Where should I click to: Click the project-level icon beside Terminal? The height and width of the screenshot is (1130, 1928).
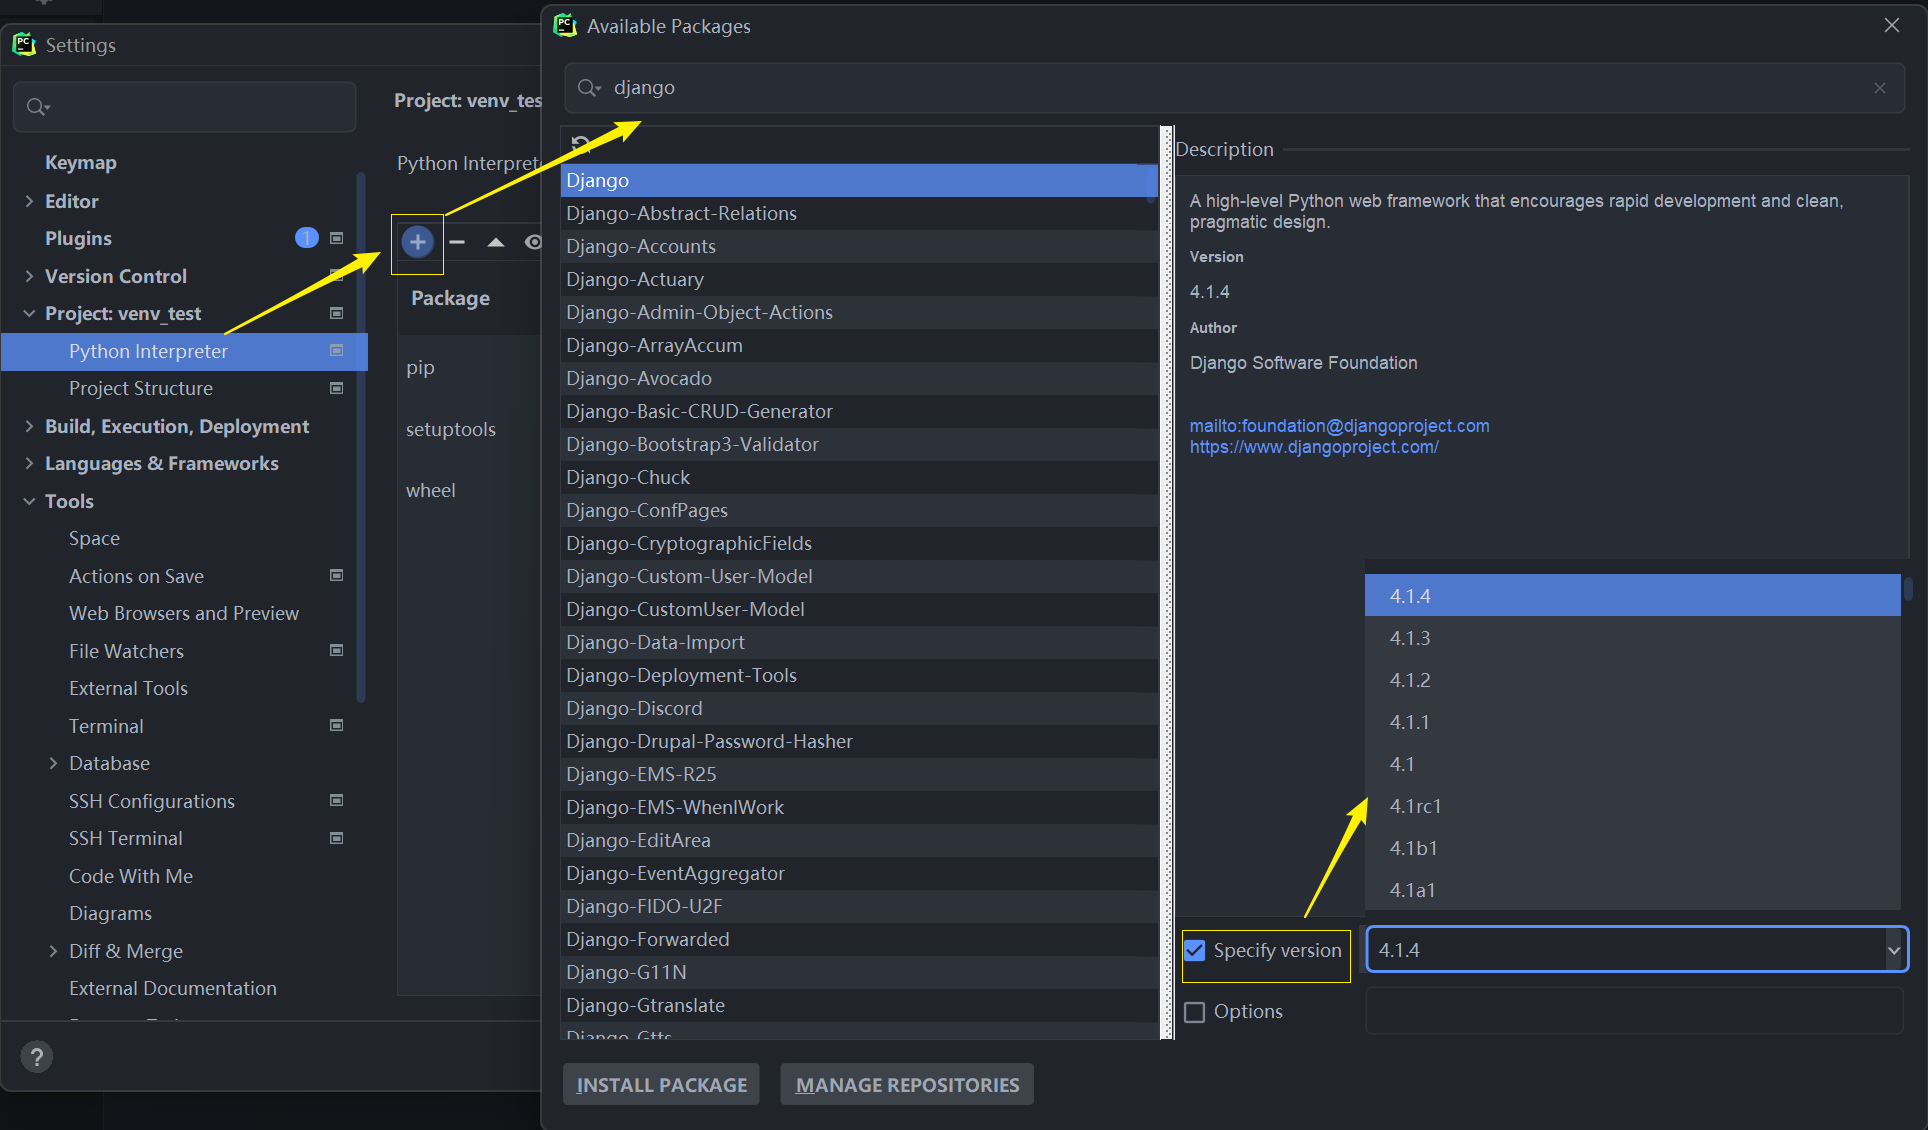click(x=337, y=725)
